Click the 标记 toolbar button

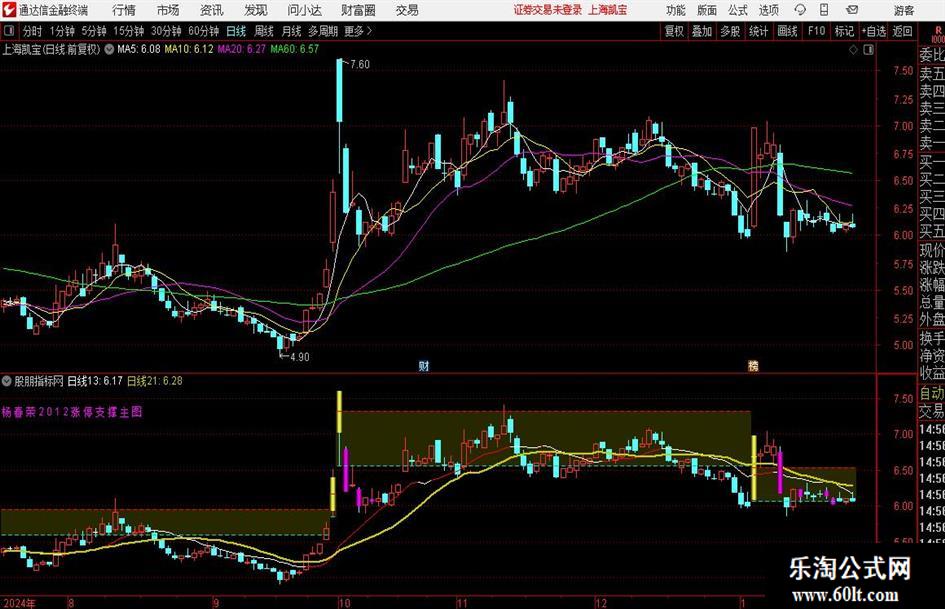click(x=844, y=31)
